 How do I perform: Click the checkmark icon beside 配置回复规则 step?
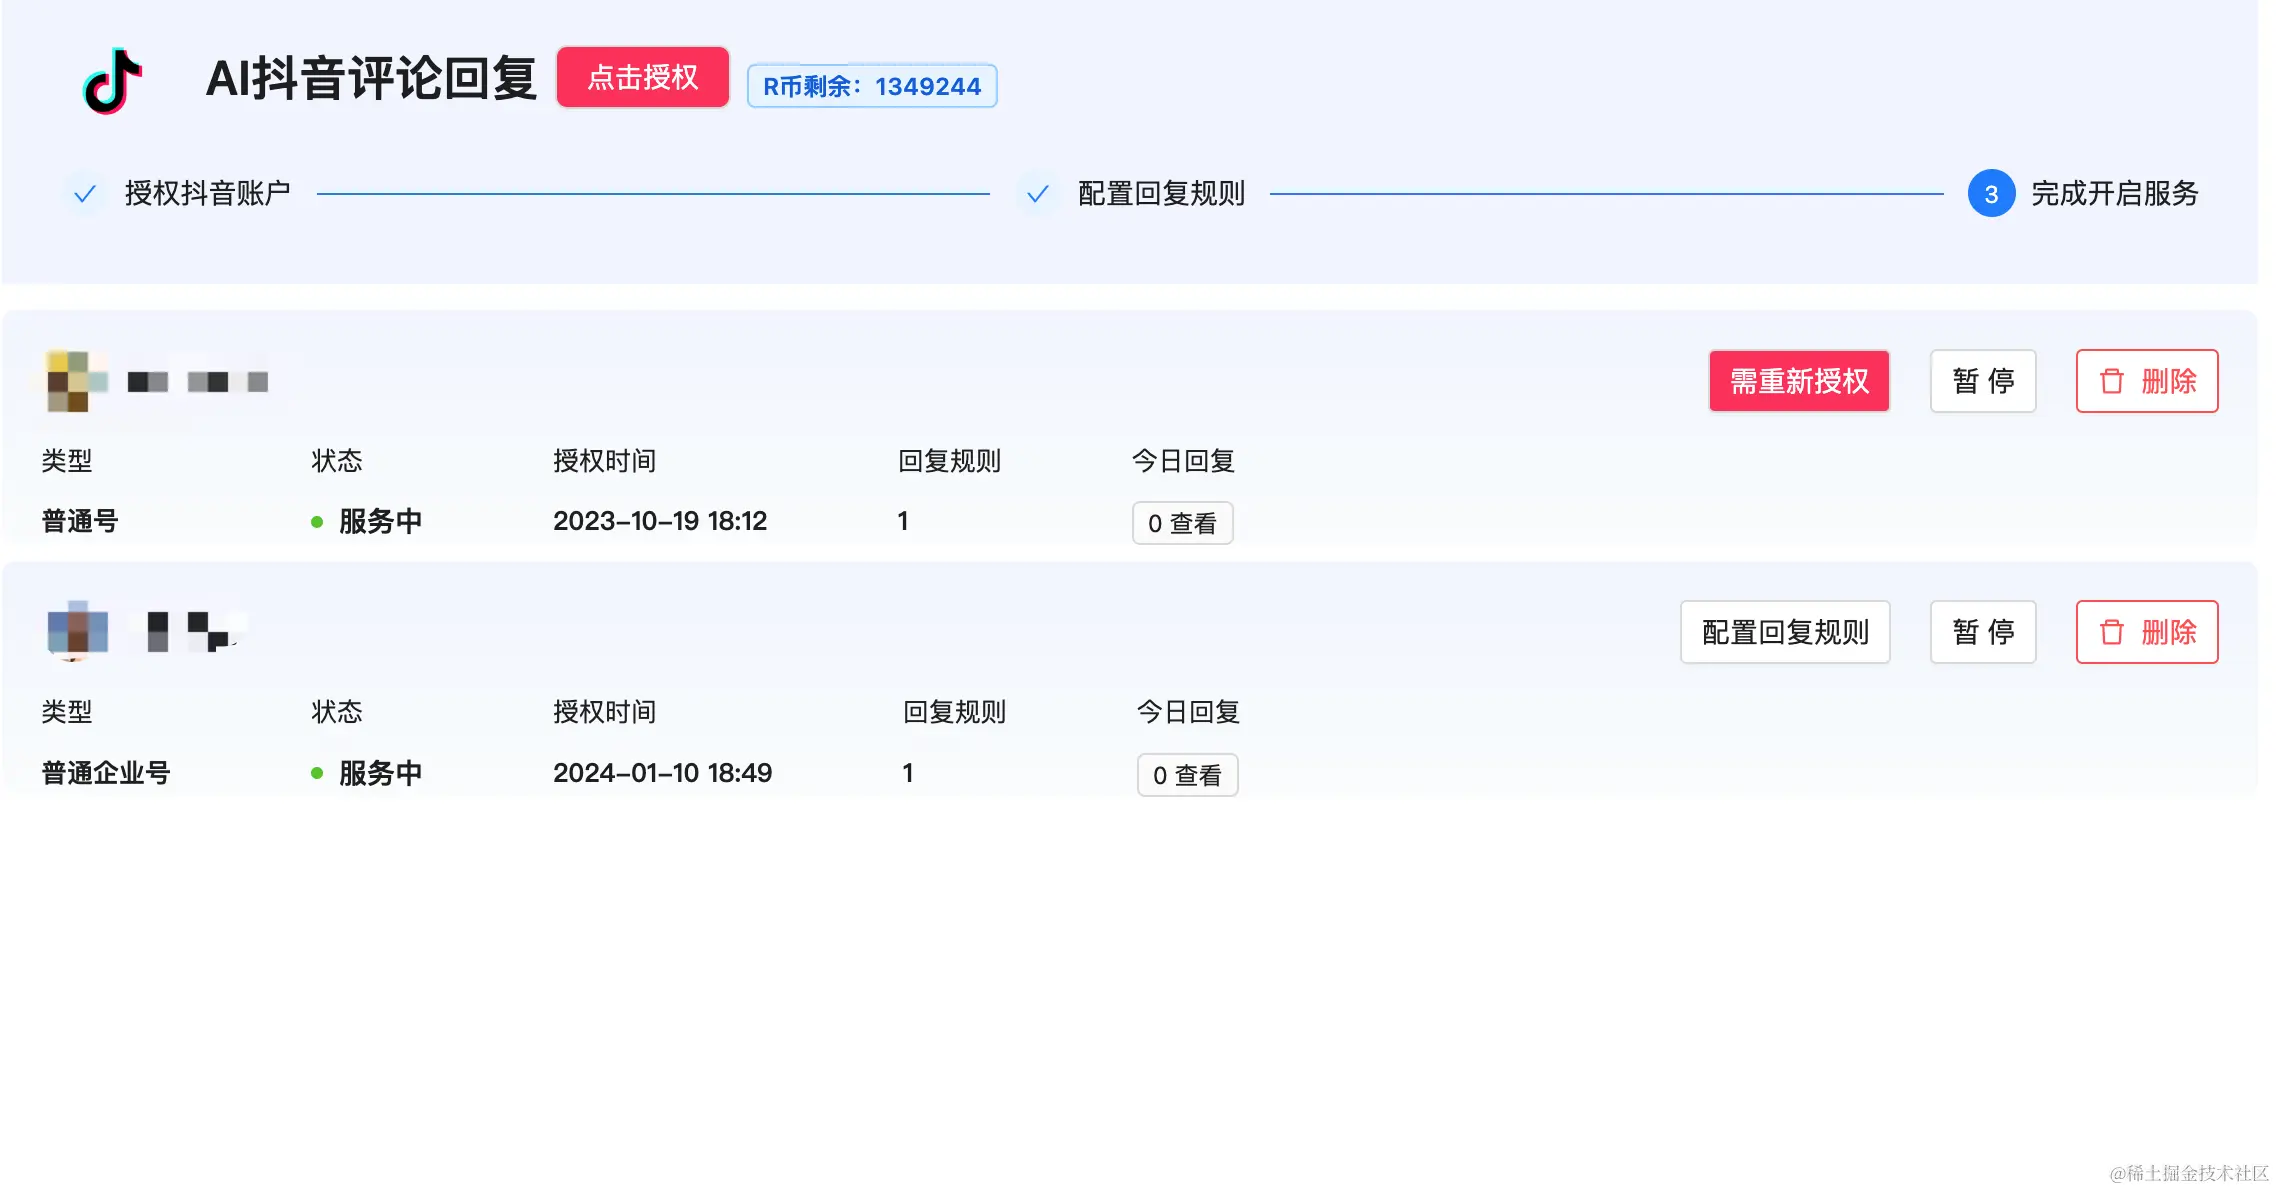click(x=1038, y=193)
